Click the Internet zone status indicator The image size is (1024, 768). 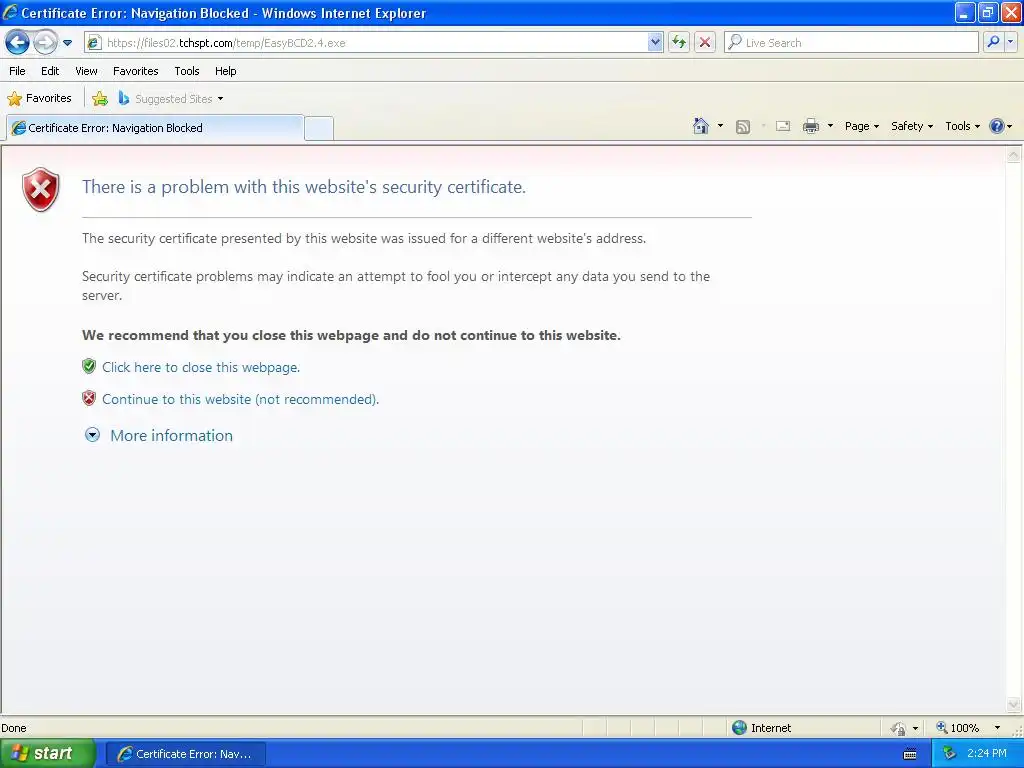point(761,728)
